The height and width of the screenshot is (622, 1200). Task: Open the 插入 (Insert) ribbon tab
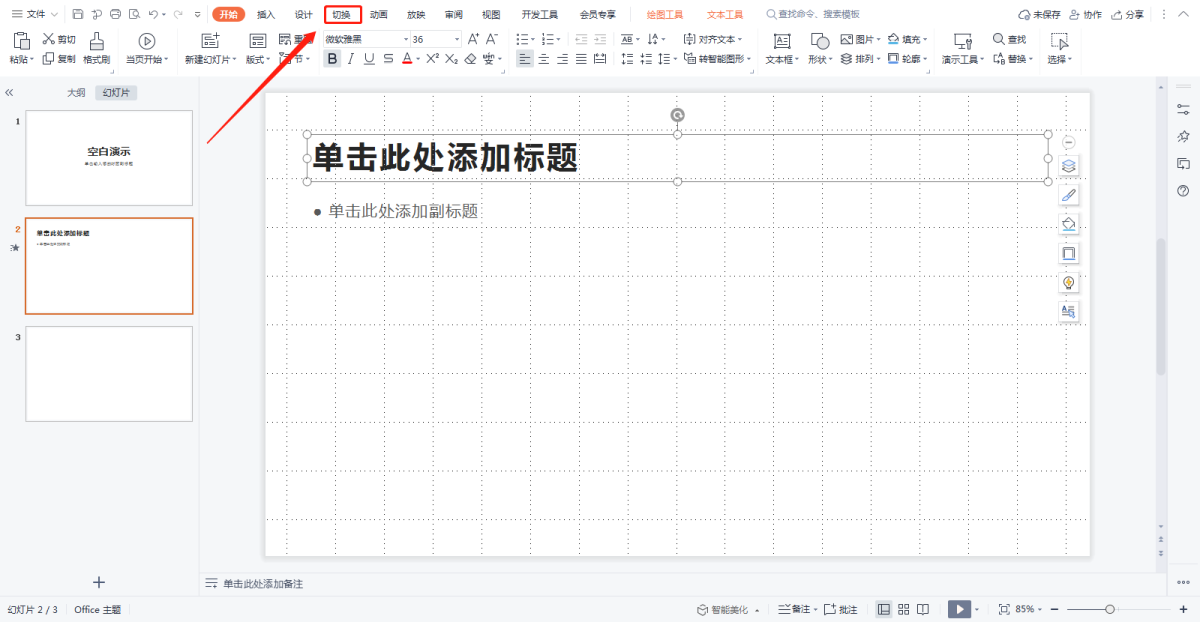click(266, 15)
